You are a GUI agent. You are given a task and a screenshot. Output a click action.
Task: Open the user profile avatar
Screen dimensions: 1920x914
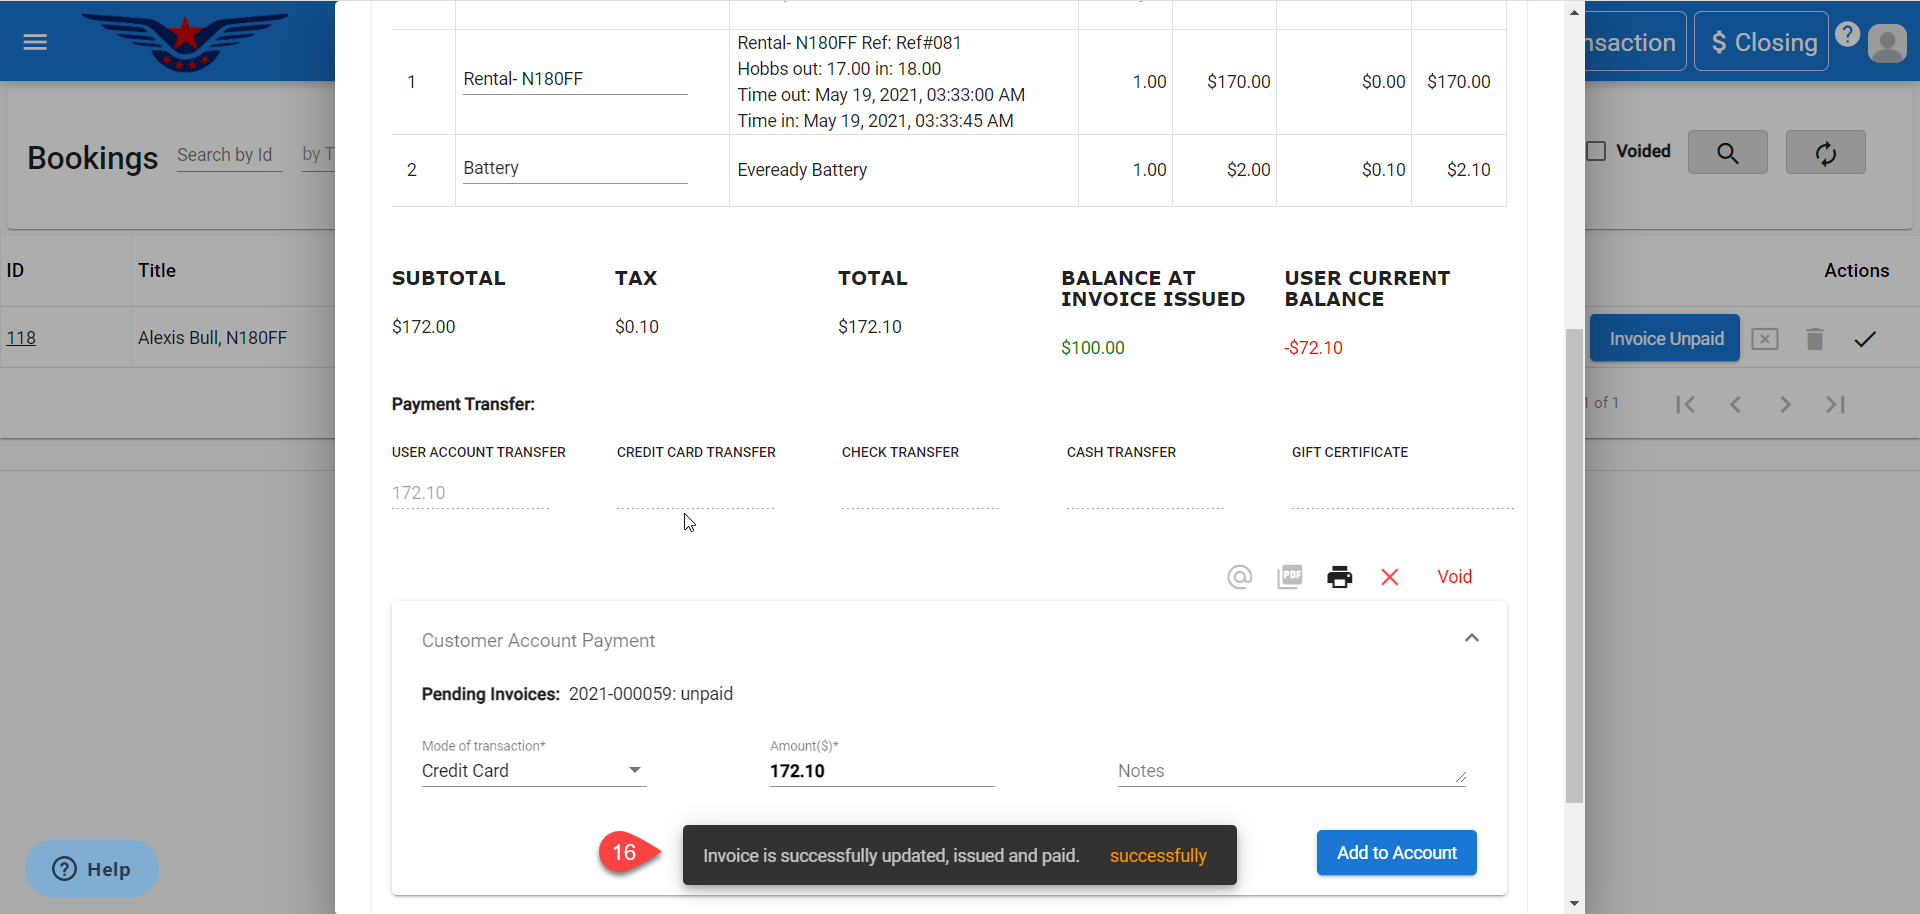pos(1886,43)
